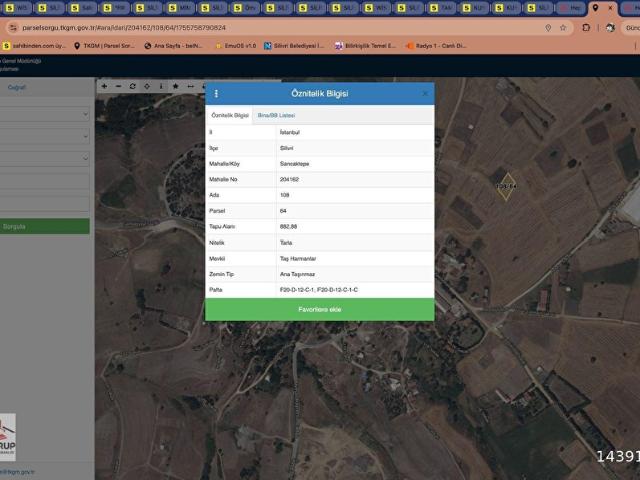The height and width of the screenshot is (480, 640).
Task: Click parcel 108/64 marker on the map
Action: (507, 185)
